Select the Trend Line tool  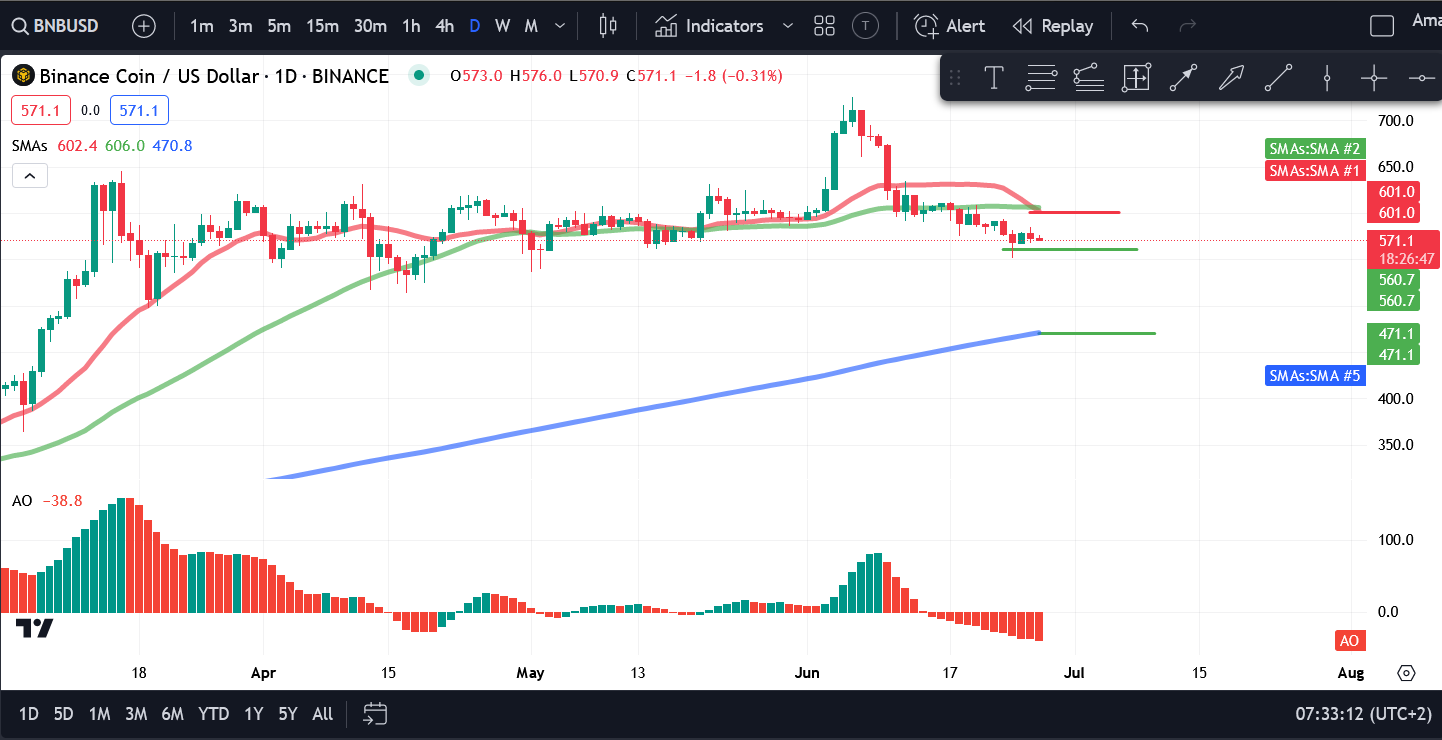pyautogui.click(x=1278, y=77)
